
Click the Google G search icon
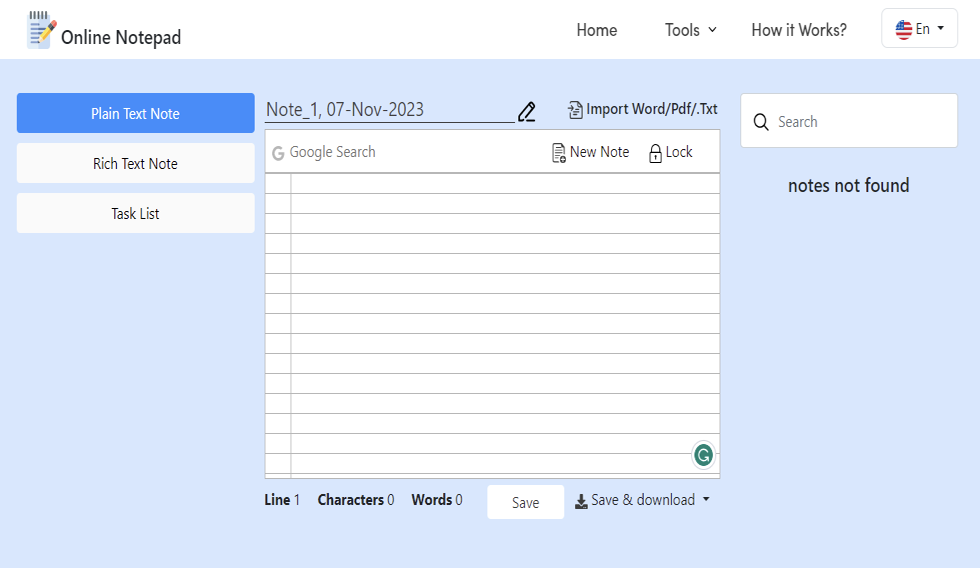[278, 153]
